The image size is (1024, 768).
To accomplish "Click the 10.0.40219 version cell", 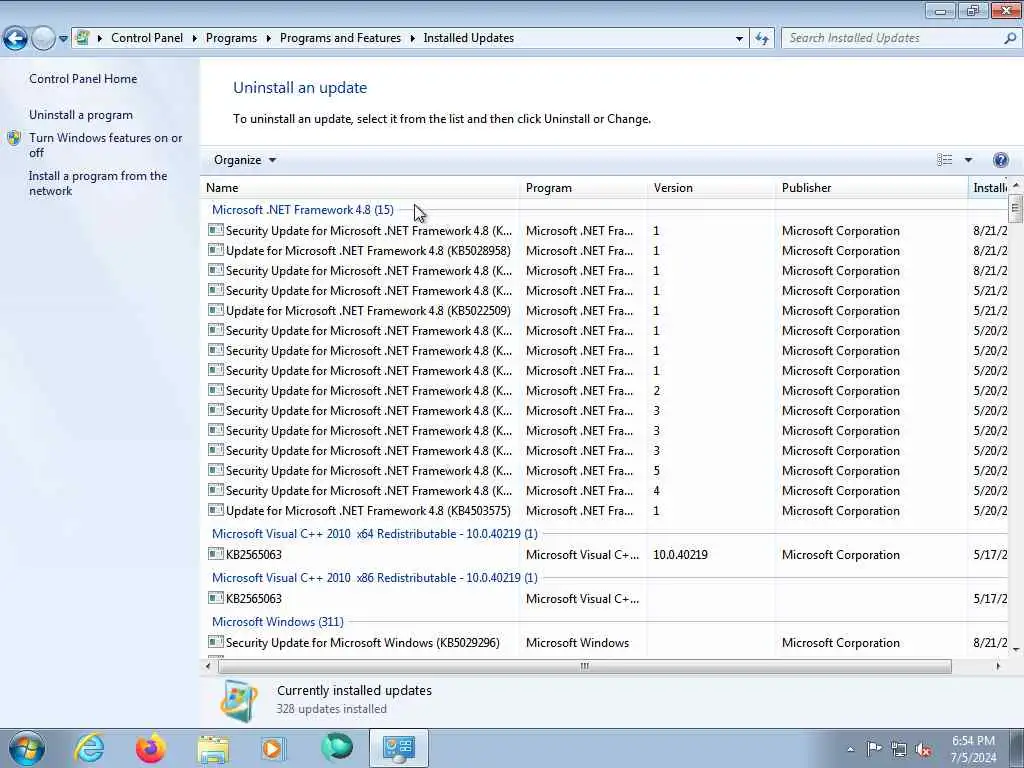I will (x=680, y=554).
